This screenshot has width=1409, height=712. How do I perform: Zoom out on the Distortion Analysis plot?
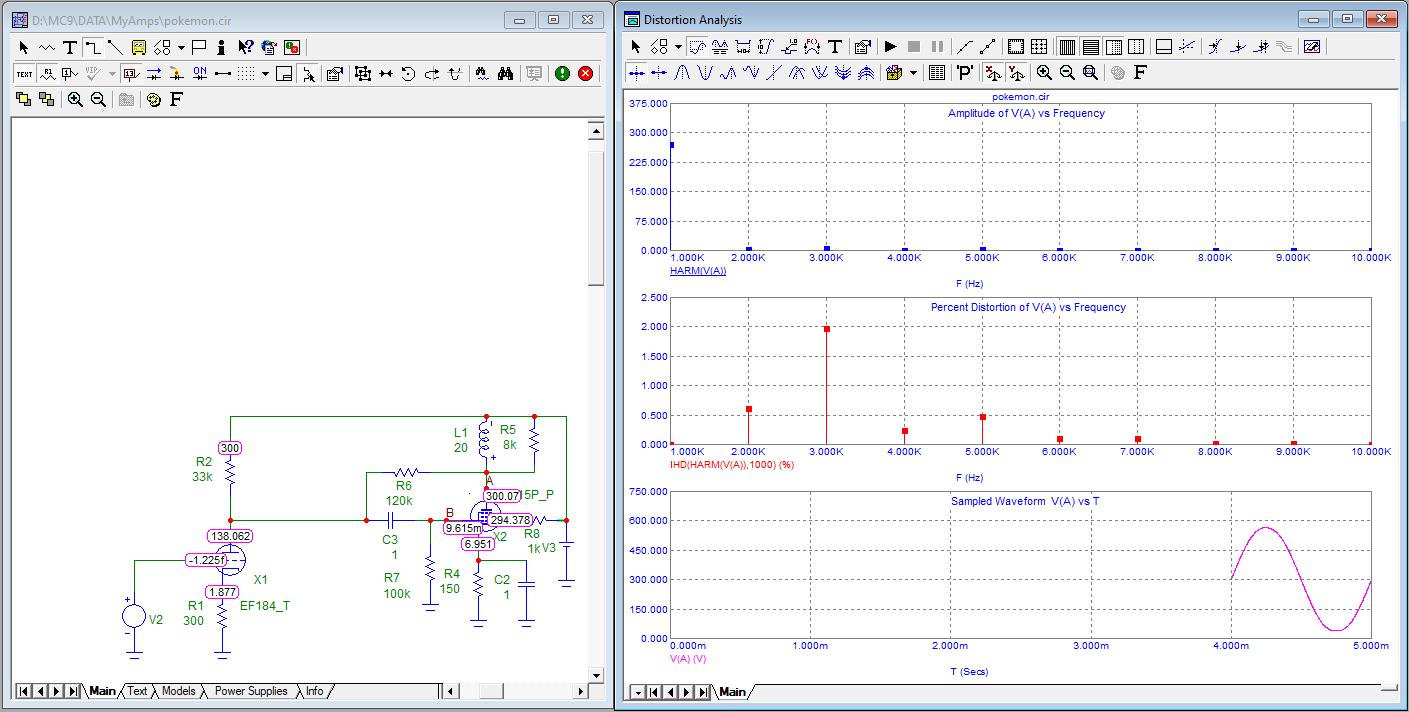(x=1067, y=72)
